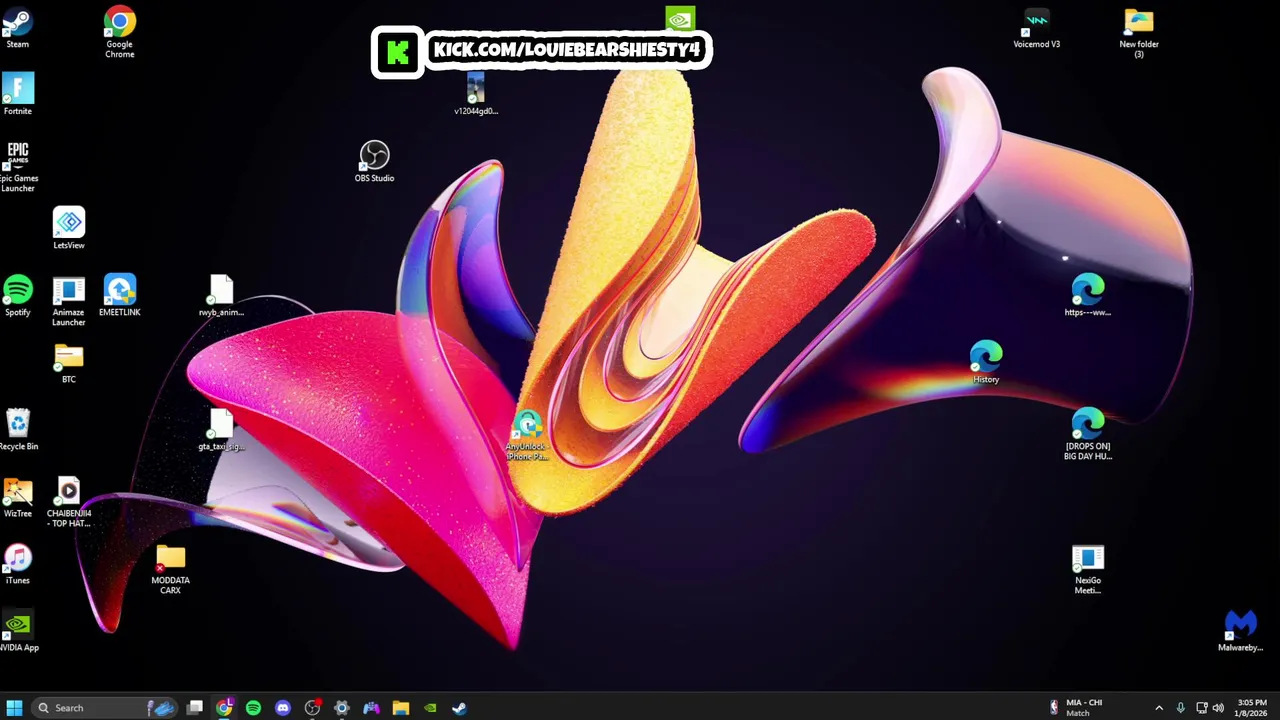Open Spotify from the taskbar
Screen dimensions: 1280x720
(253, 708)
